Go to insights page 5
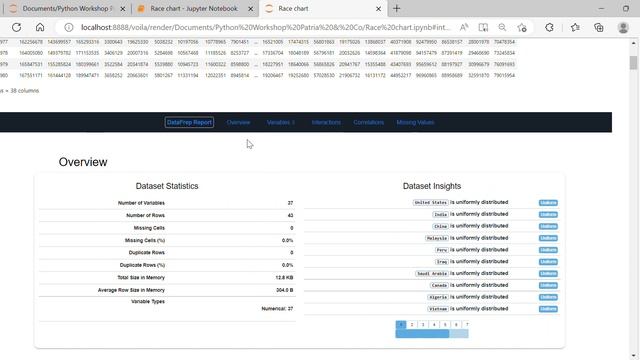 (445, 324)
